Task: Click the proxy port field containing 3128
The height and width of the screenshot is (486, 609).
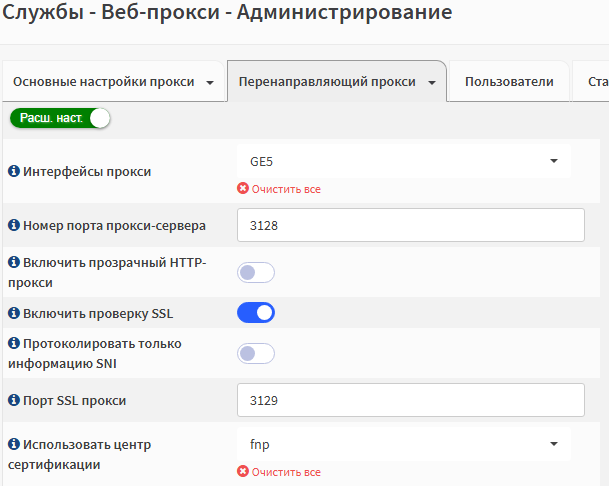Action: 411,225
